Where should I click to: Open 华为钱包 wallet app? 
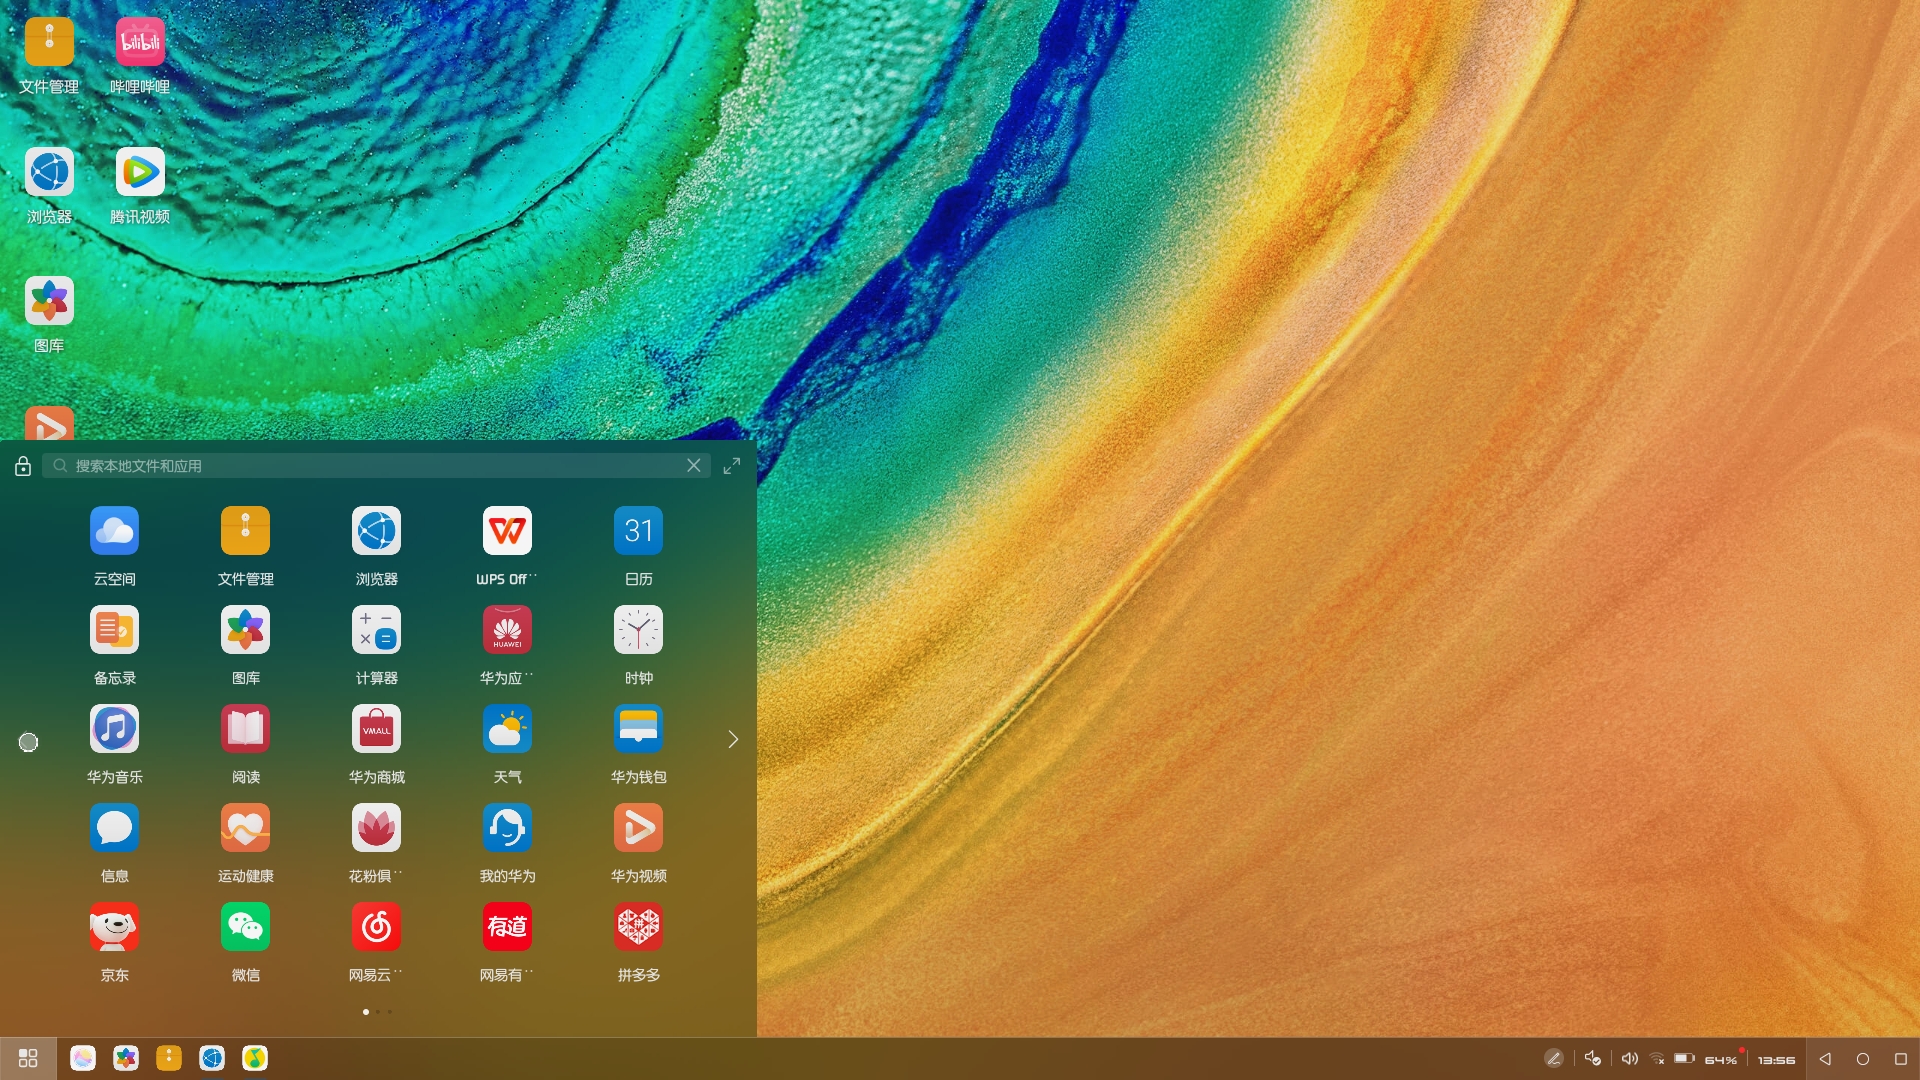(638, 729)
